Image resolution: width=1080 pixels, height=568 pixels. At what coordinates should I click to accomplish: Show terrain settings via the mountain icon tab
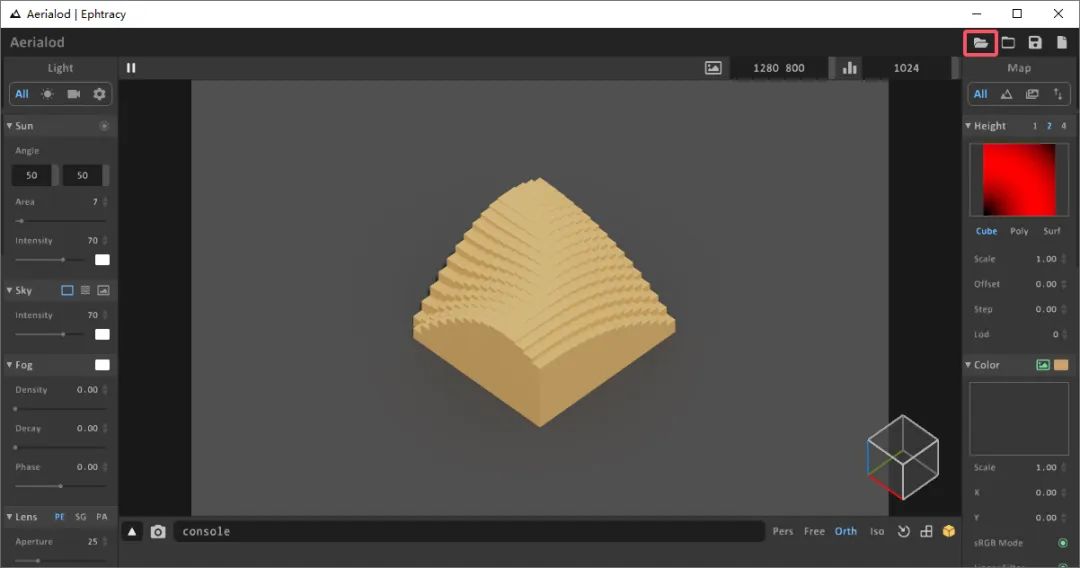pyautogui.click(x=1006, y=94)
